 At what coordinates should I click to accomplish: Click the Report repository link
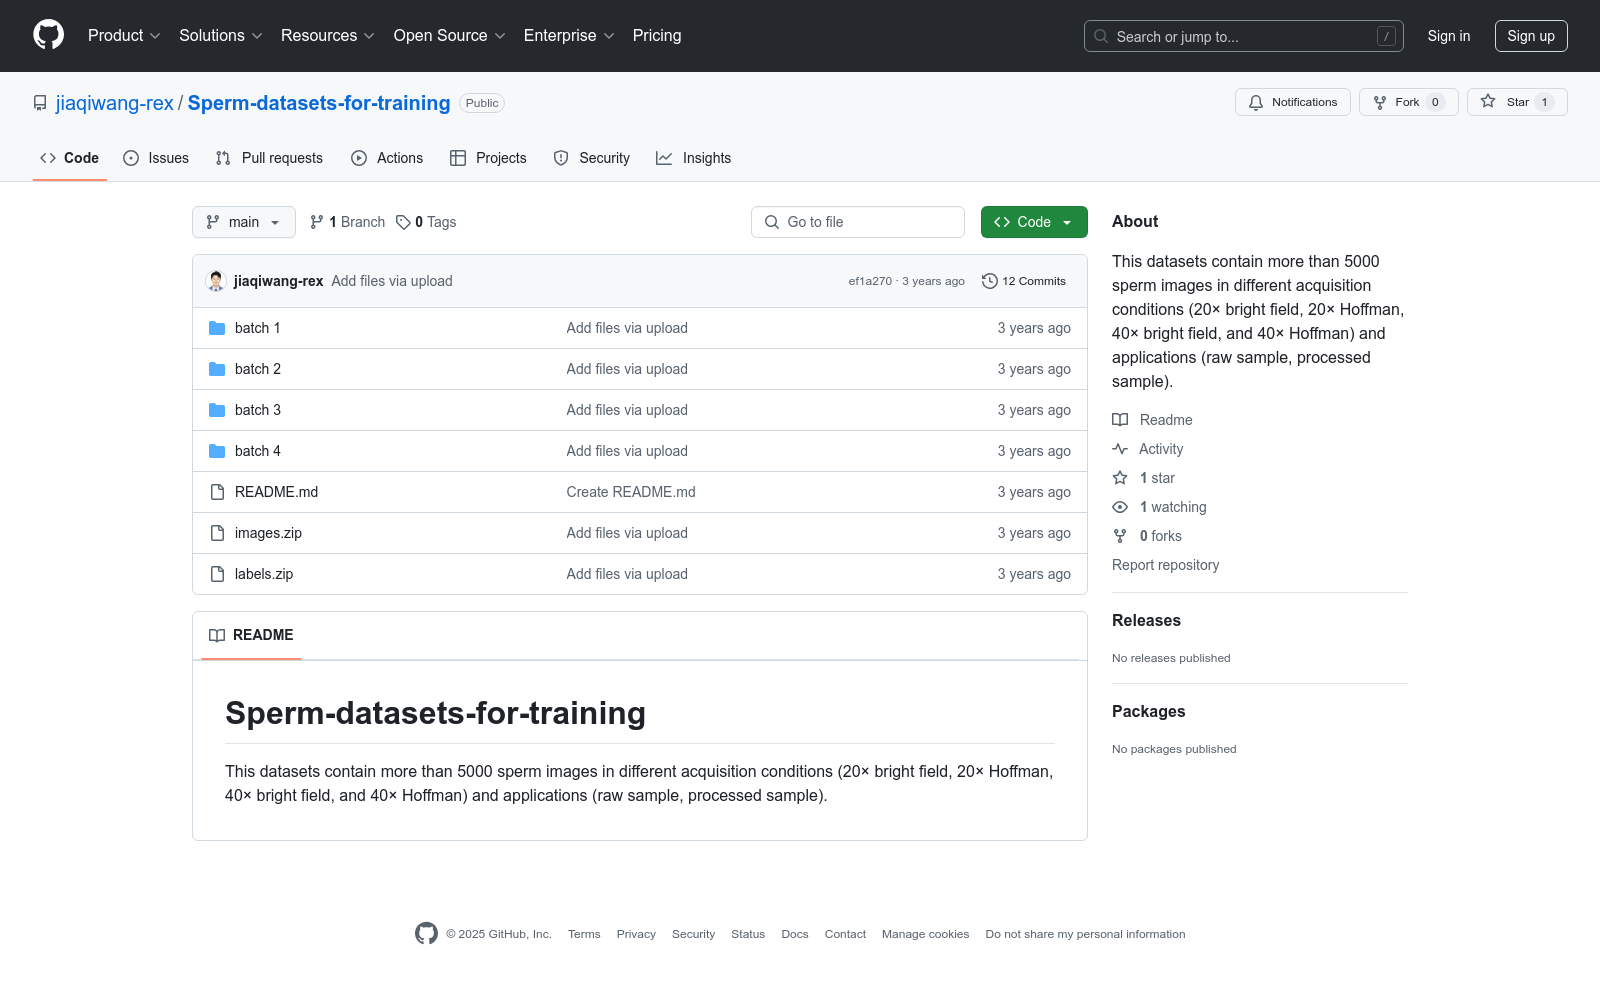pos(1166,565)
